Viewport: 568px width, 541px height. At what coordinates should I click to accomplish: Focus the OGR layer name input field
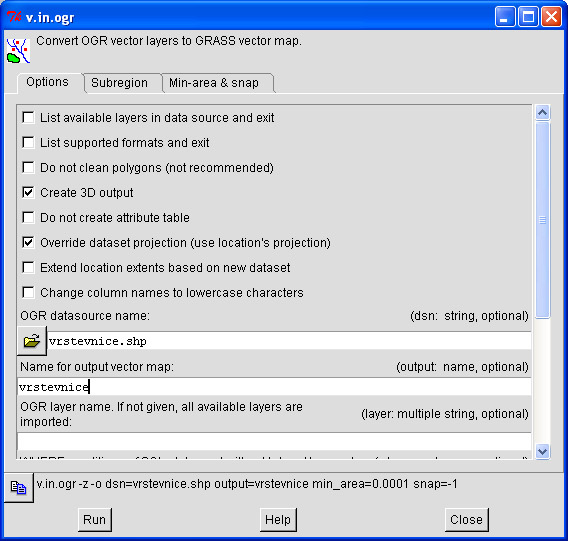point(274,441)
